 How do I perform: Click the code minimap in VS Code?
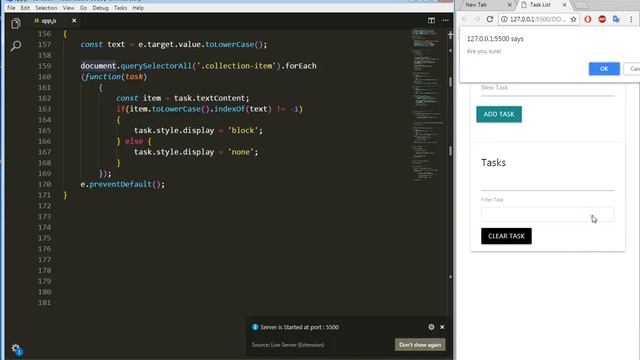click(427, 105)
